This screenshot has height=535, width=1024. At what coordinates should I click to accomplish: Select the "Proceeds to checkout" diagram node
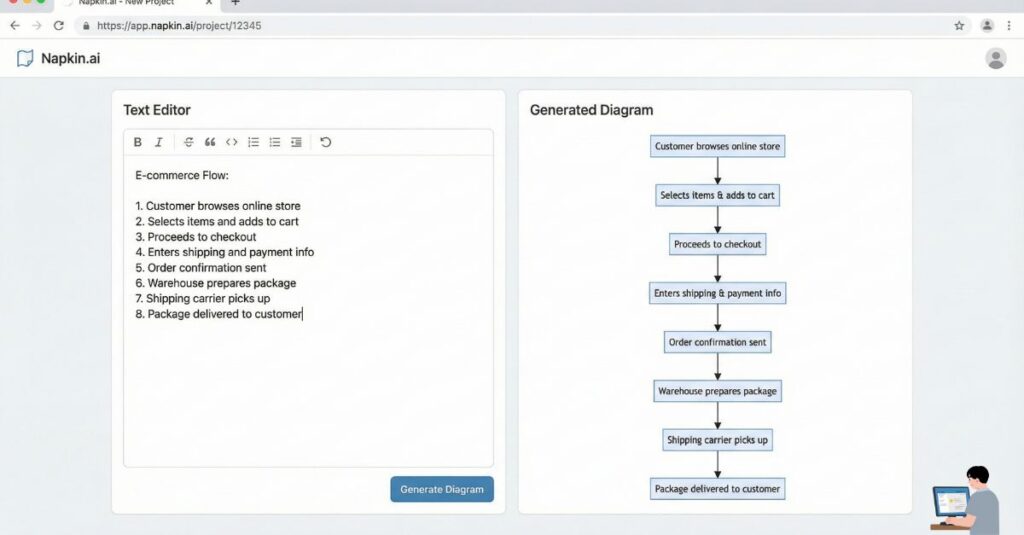[717, 244]
